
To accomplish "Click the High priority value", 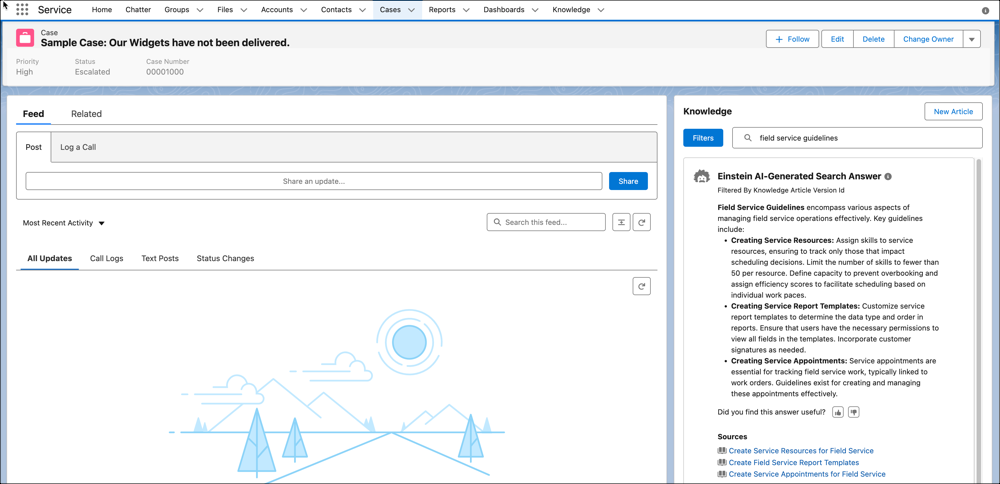I will click(24, 72).
